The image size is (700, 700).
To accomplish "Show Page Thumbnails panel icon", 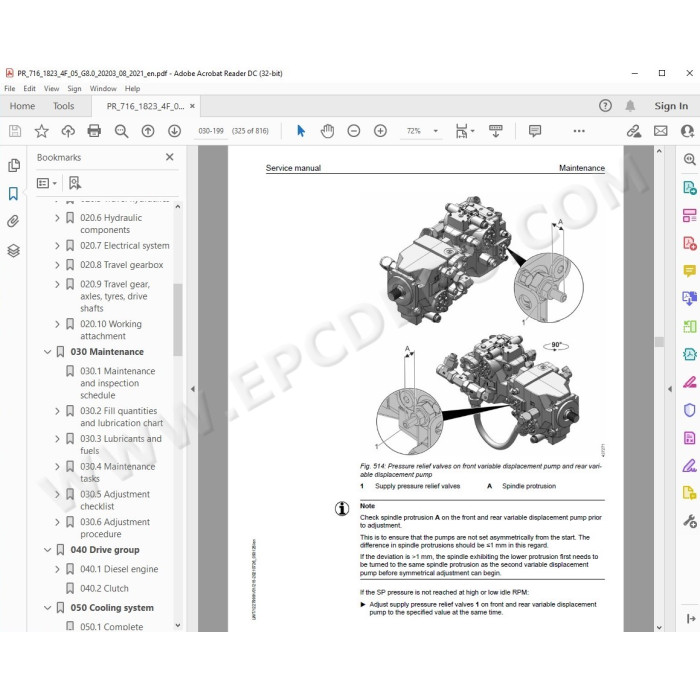I will 14,165.
